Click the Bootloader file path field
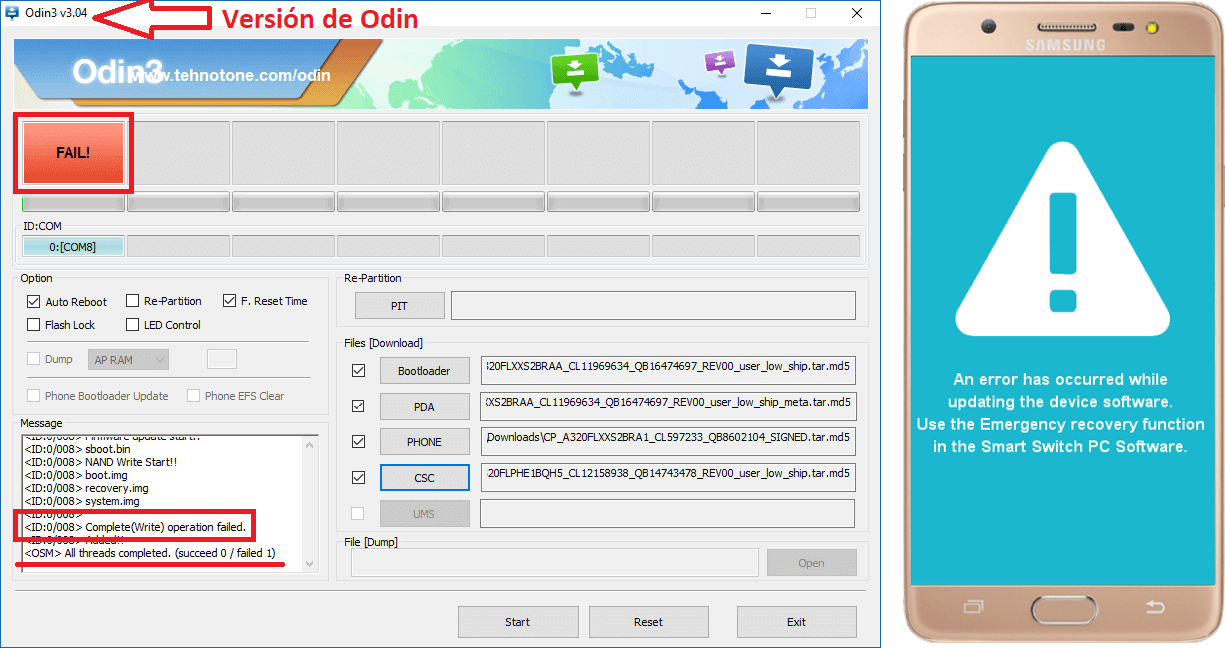This screenshot has height=648, width=1225. pos(667,370)
